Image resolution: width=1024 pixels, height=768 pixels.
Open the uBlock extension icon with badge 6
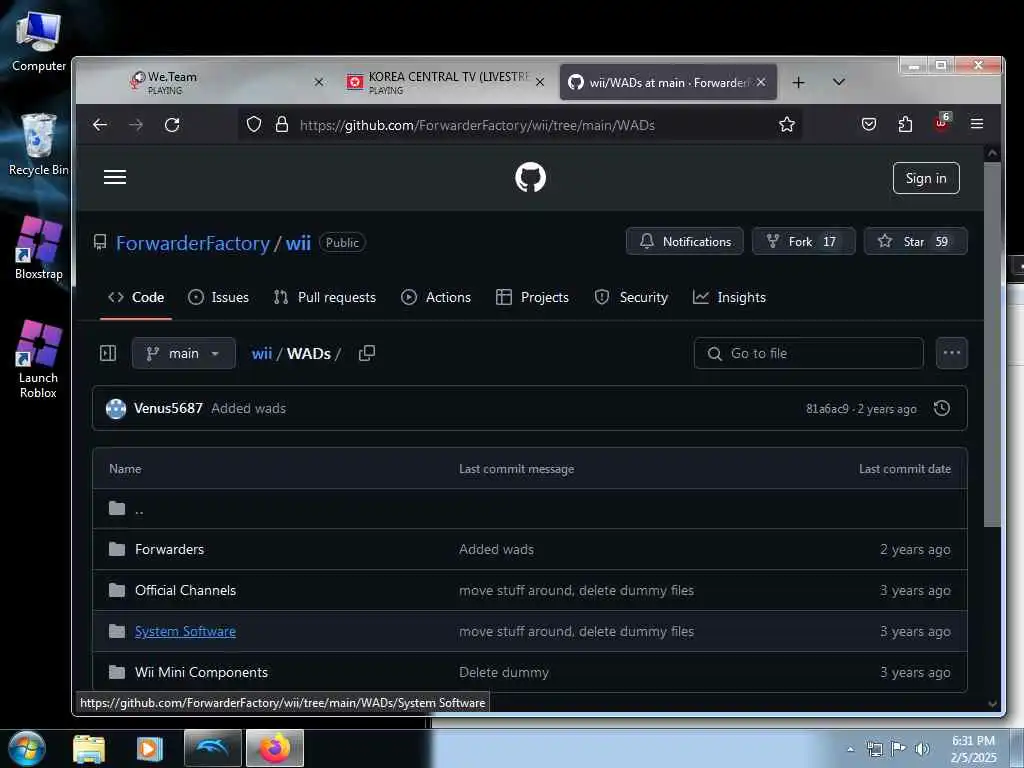click(942, 122)
